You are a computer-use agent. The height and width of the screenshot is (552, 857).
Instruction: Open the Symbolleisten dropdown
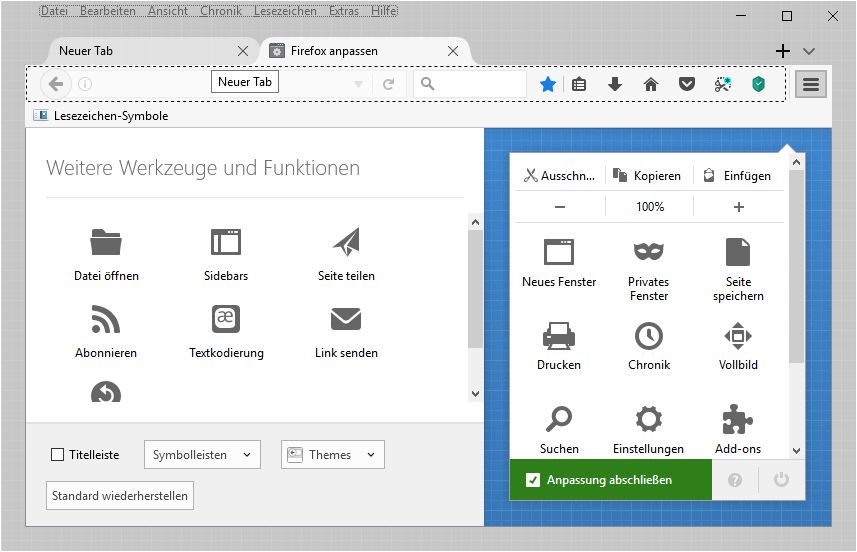[x=202, y=455]
